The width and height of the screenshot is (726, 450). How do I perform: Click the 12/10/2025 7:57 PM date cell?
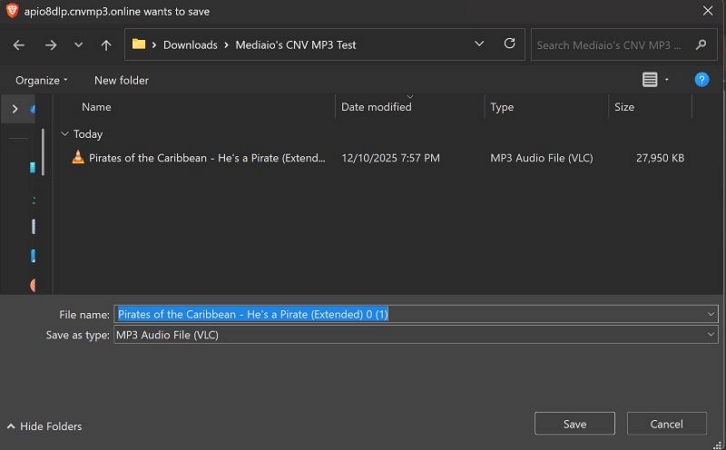(390, 158)
